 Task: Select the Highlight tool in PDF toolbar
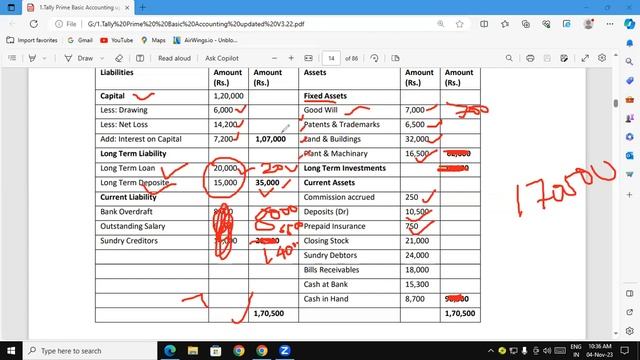click(x=32, y=58)
